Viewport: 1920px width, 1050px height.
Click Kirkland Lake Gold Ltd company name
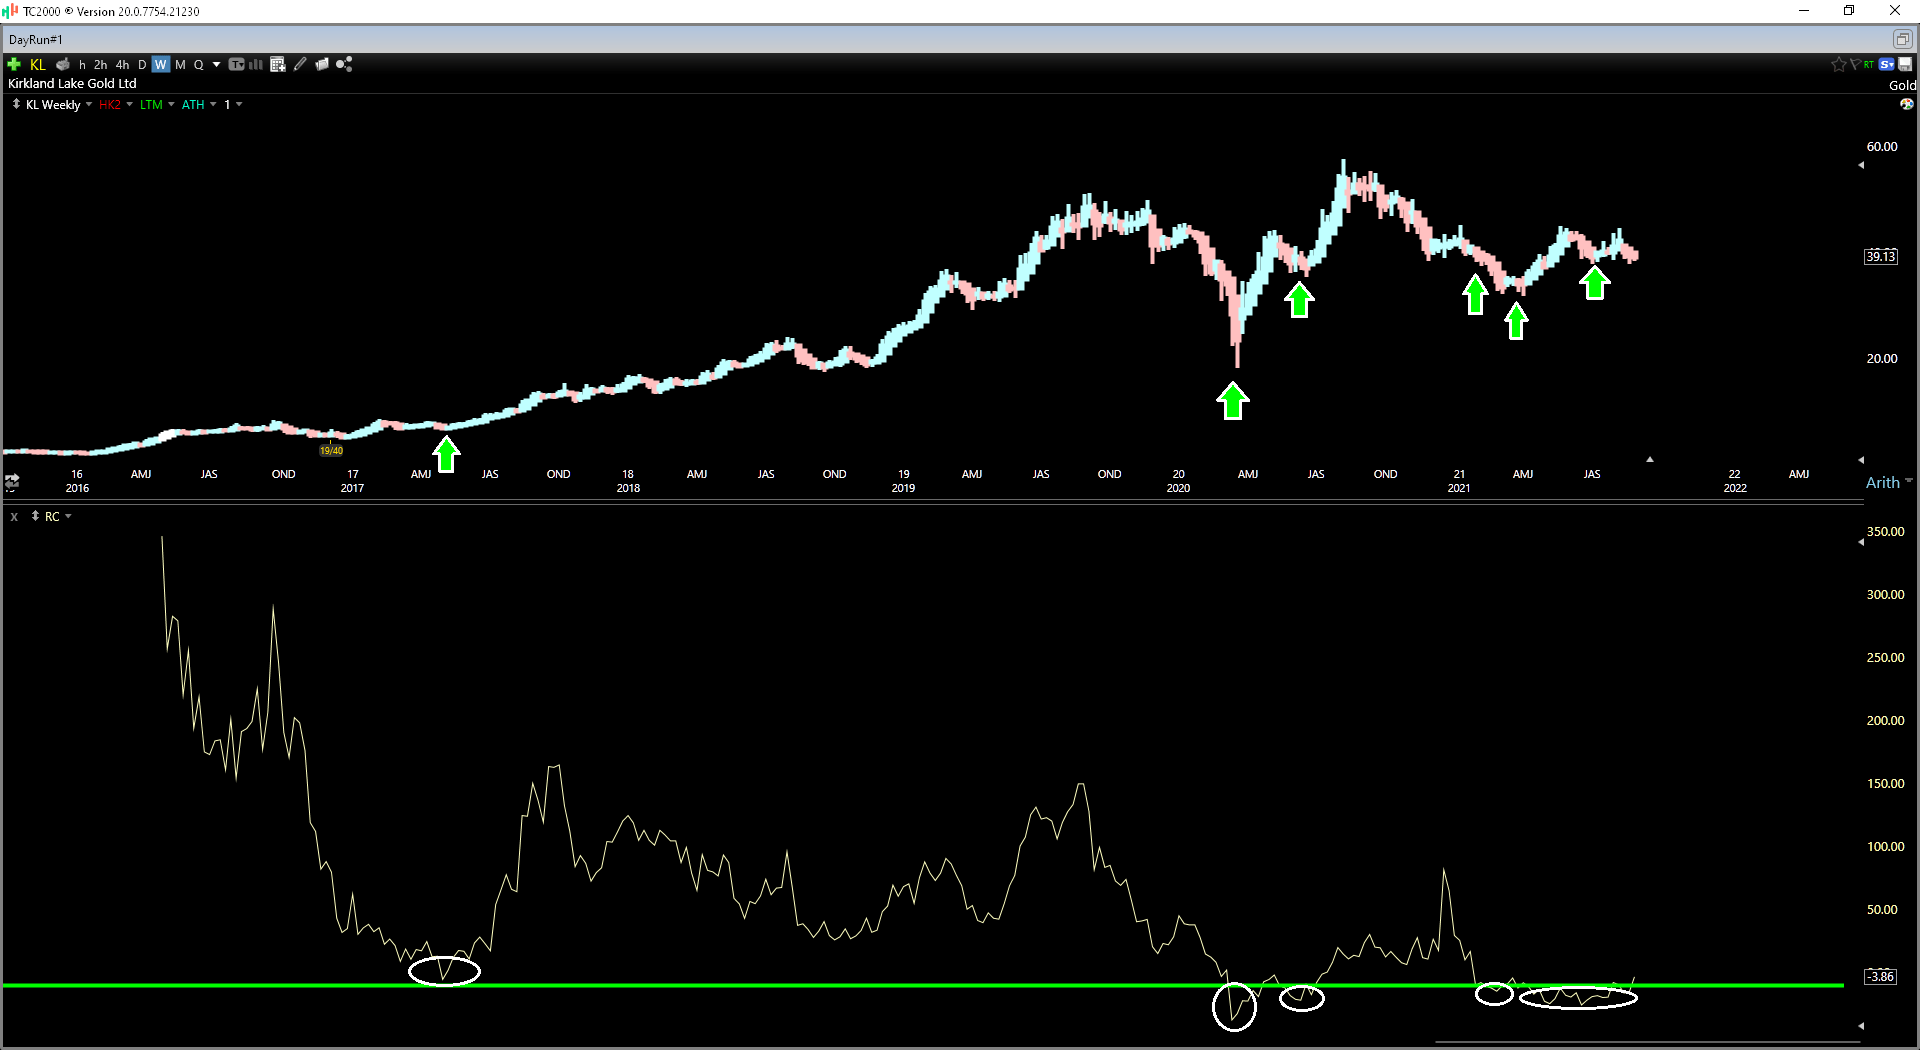72,84
